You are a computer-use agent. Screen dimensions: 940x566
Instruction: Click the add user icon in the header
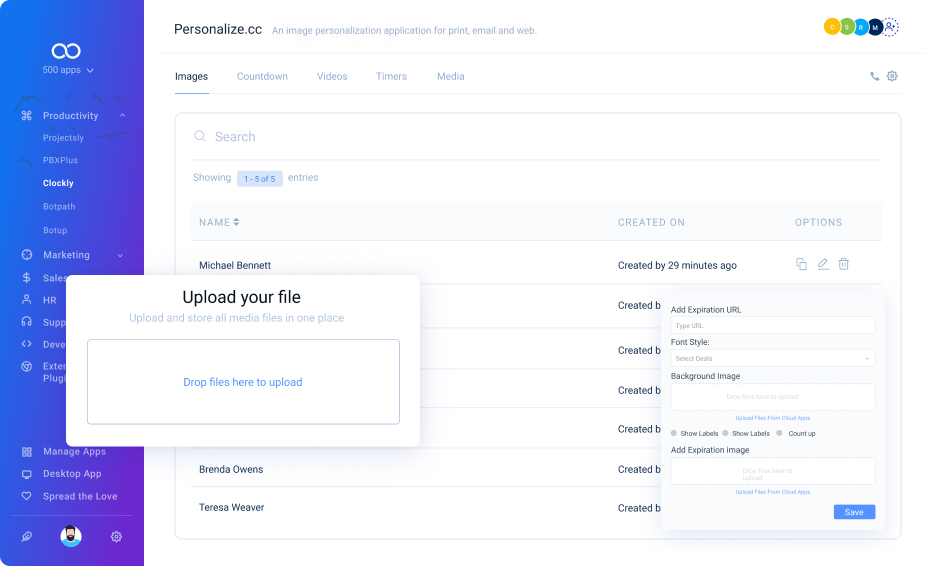[x=891, y=27]
